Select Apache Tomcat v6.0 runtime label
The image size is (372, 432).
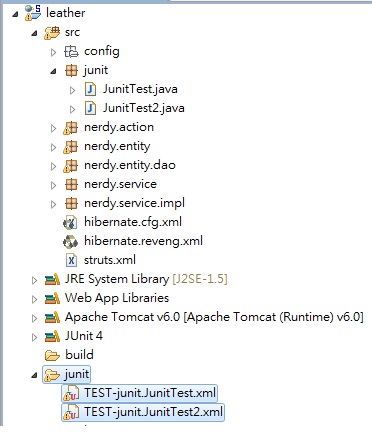click(x=214, y=317)
